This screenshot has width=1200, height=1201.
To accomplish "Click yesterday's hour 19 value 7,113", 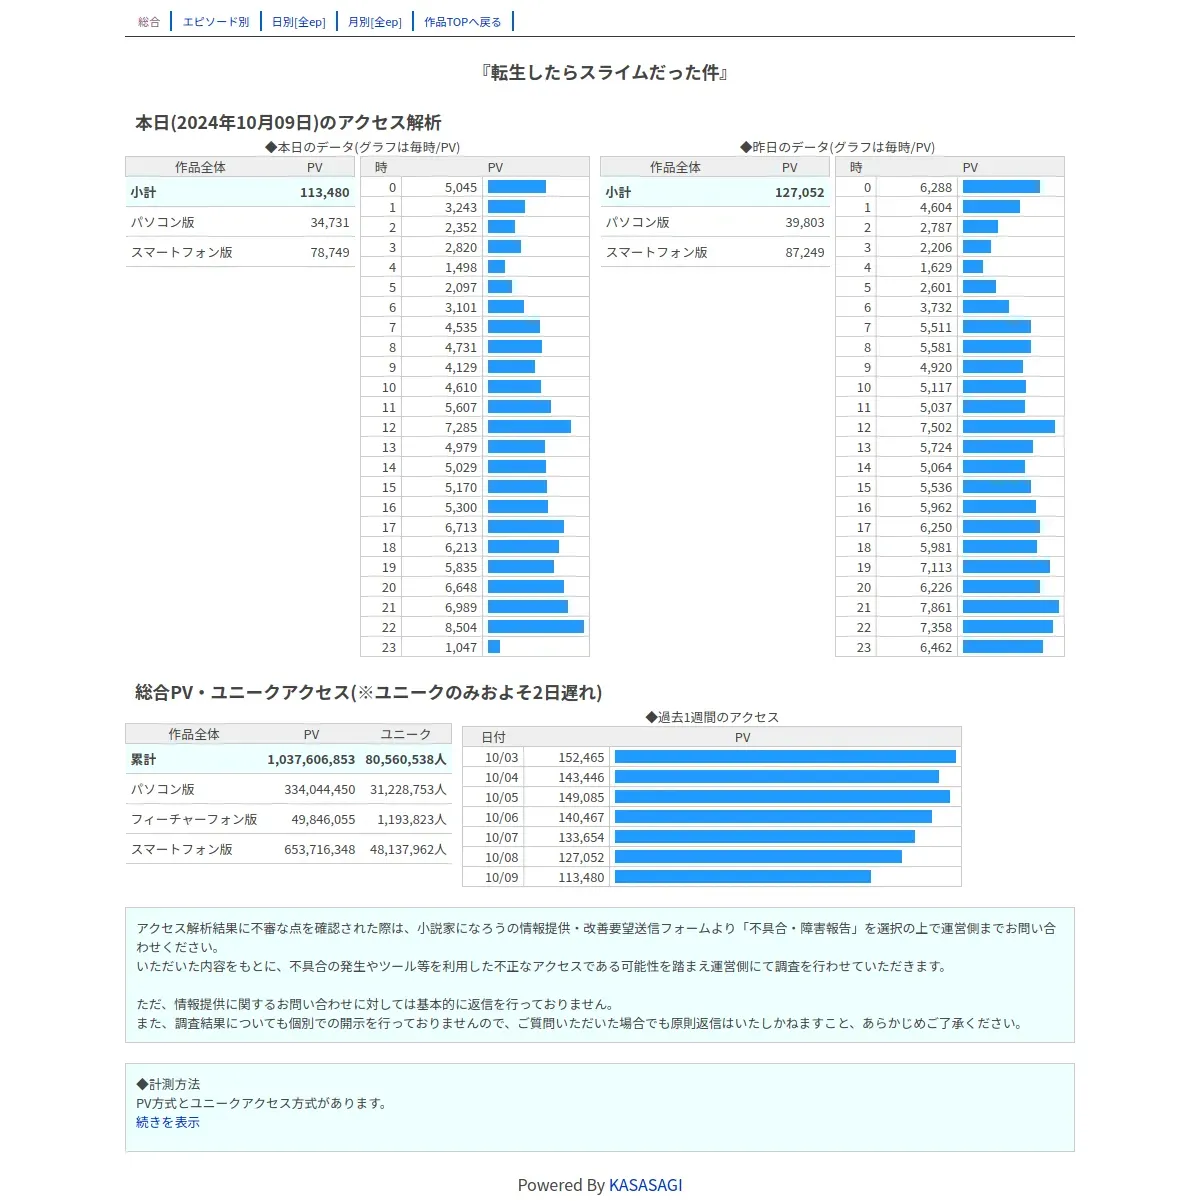I will pyautogui.click(x=936, y=568).
